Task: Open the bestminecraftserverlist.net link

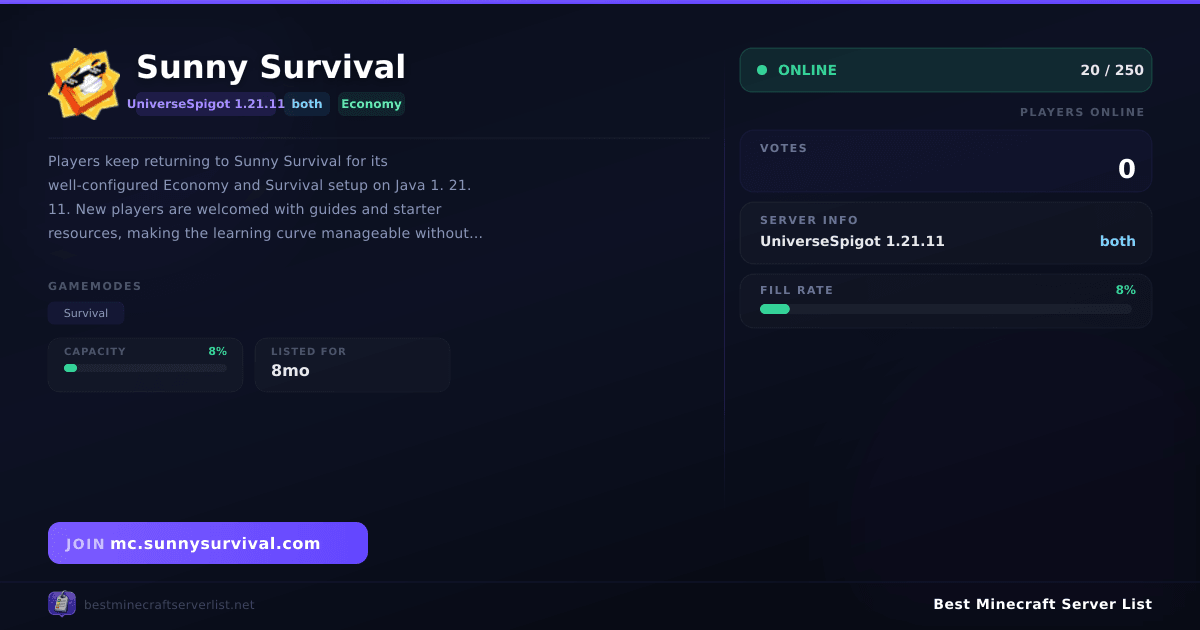Action: [169, 605]
